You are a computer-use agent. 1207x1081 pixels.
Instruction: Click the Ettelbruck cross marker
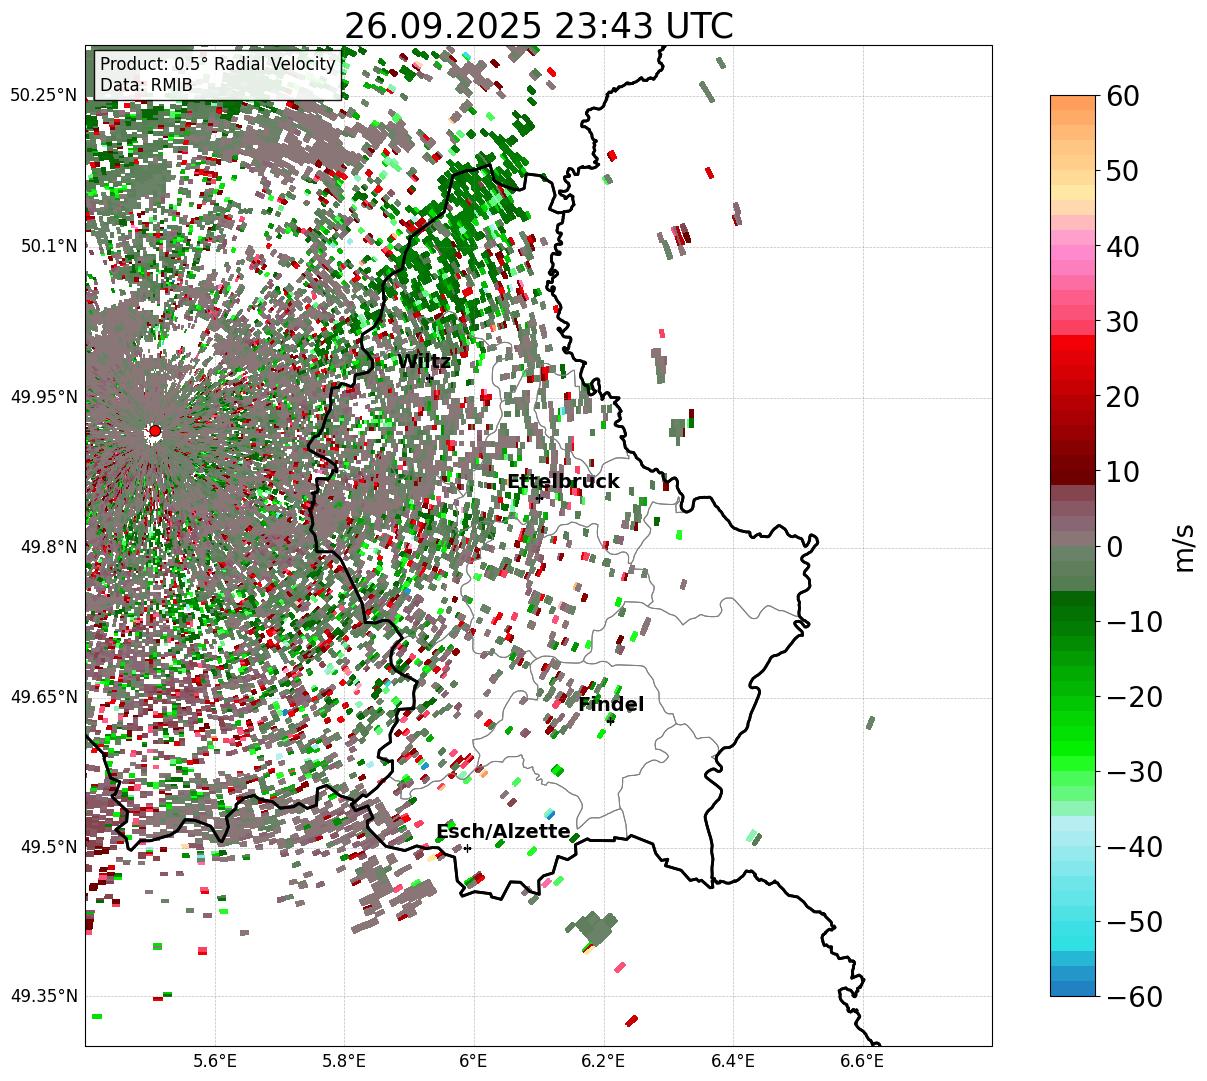click(x=538, y=498)
